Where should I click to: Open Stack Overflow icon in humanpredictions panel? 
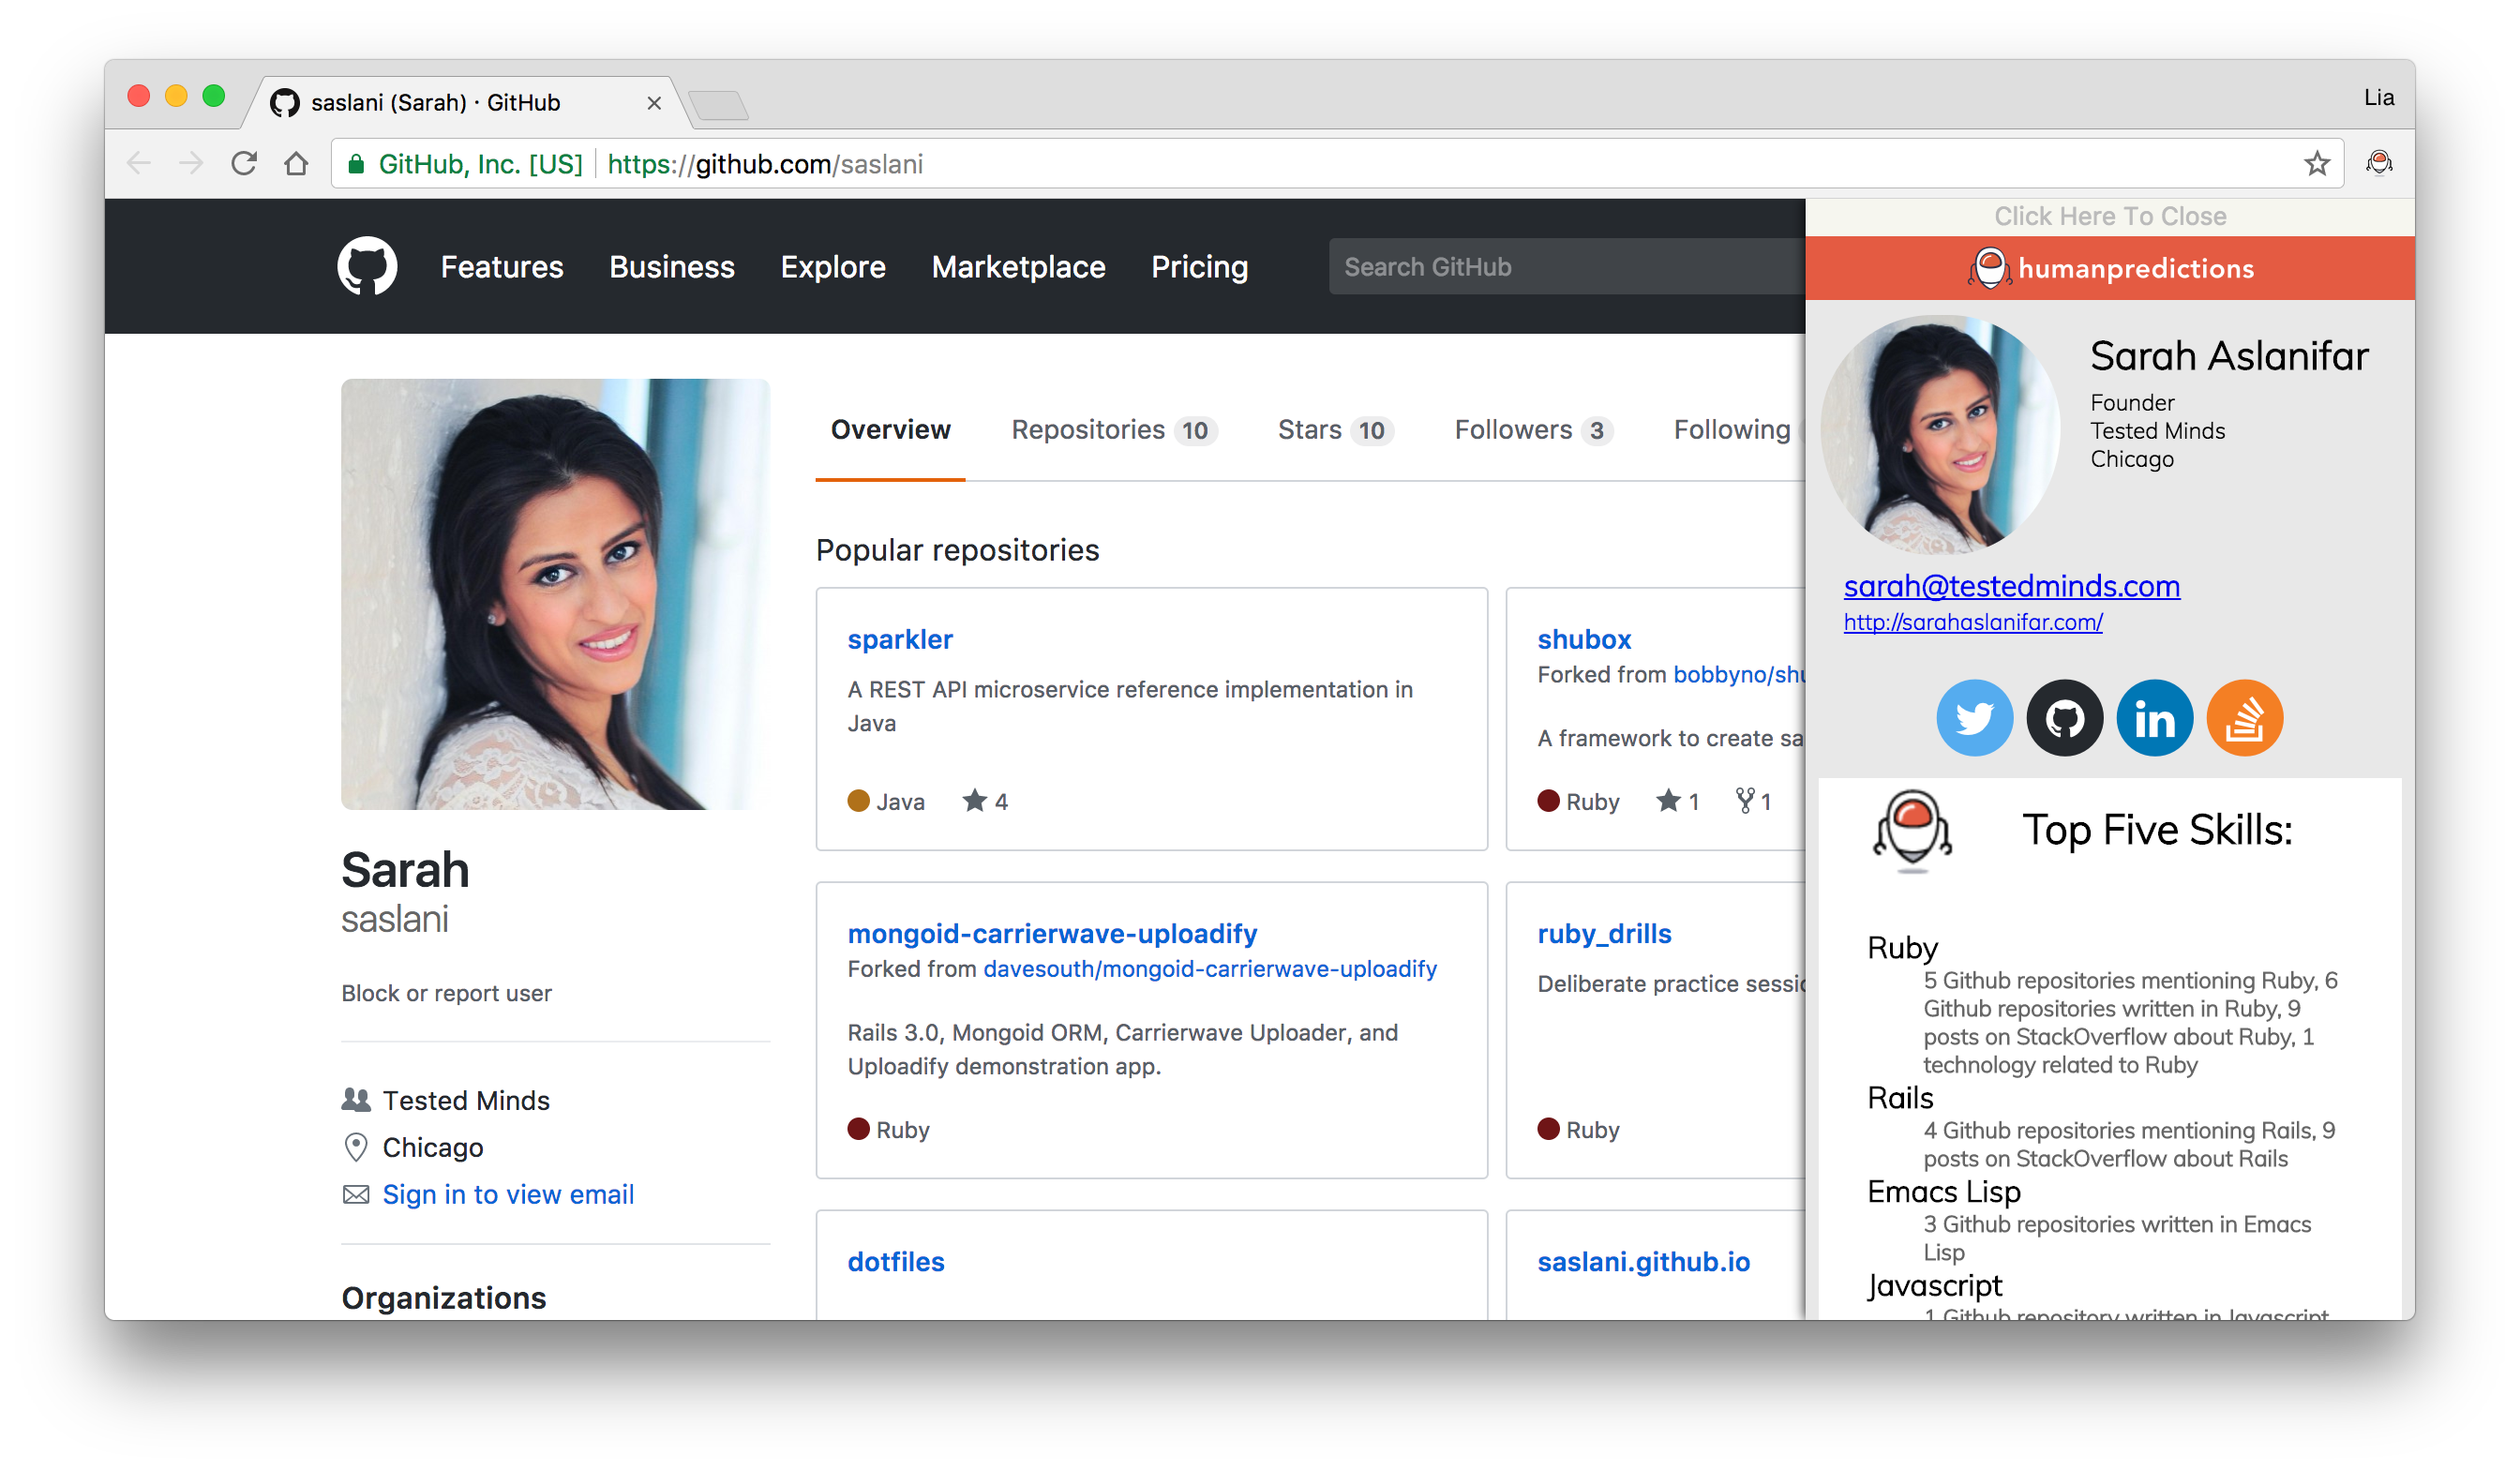click(2244, 718)
